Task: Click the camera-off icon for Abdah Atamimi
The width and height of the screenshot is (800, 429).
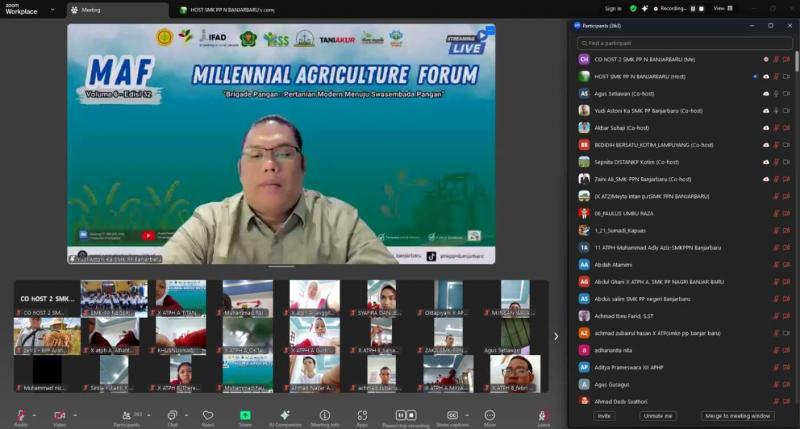Action: tap(786, 265)
